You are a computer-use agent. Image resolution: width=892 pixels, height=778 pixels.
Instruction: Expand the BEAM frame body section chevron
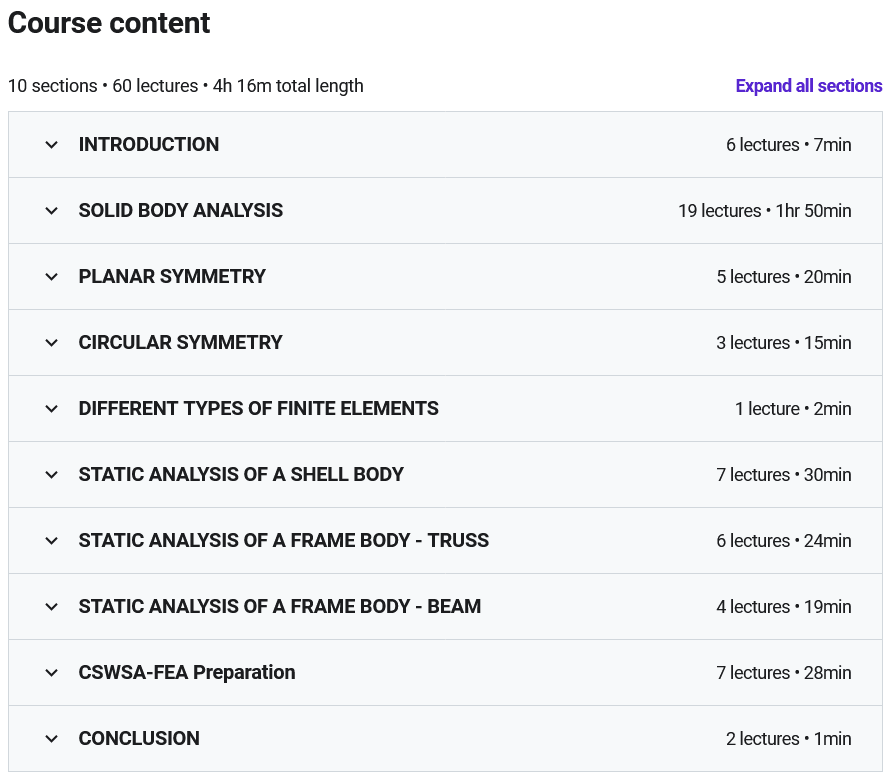pyautogui.click(x=52, y=607)
